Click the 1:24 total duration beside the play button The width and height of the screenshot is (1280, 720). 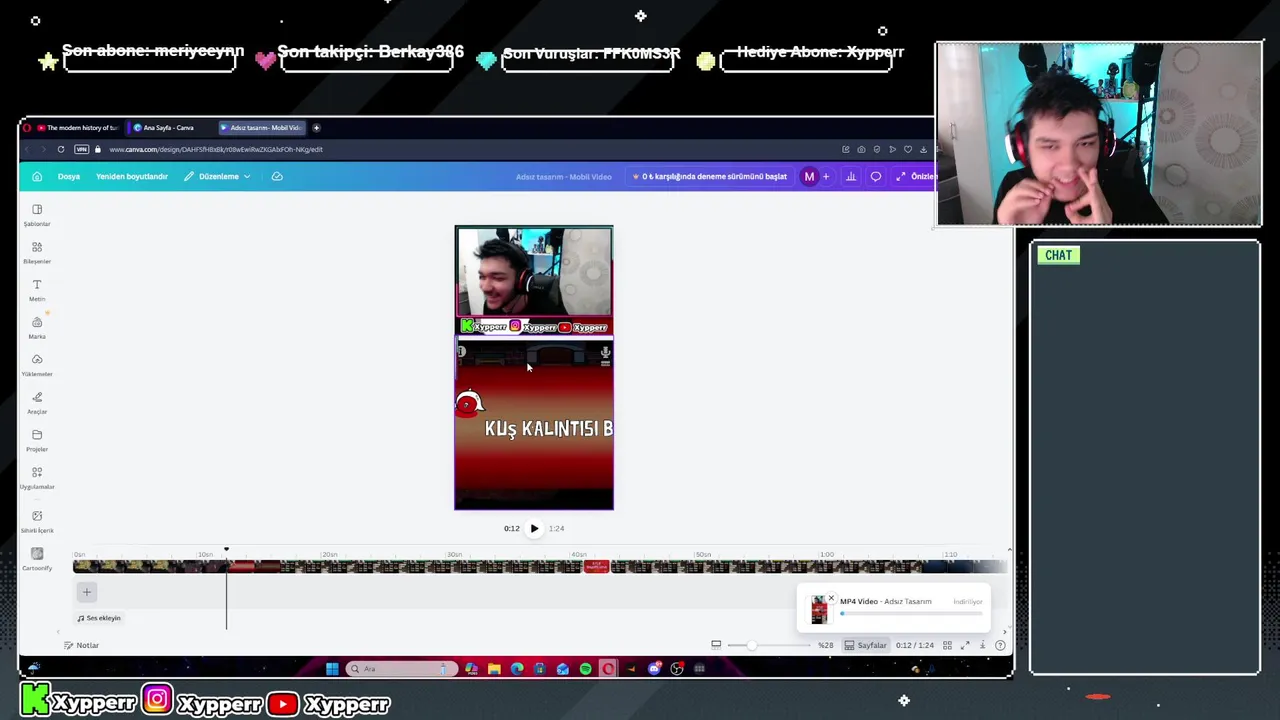556,528
